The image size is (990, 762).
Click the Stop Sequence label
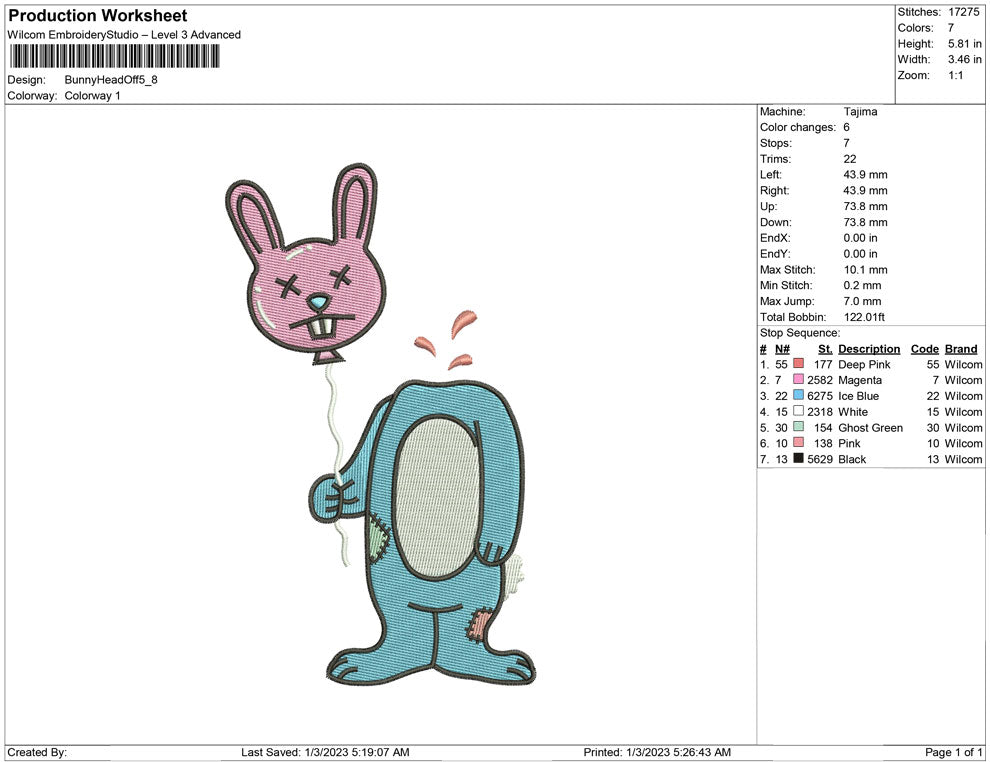[x=800, y=333]
